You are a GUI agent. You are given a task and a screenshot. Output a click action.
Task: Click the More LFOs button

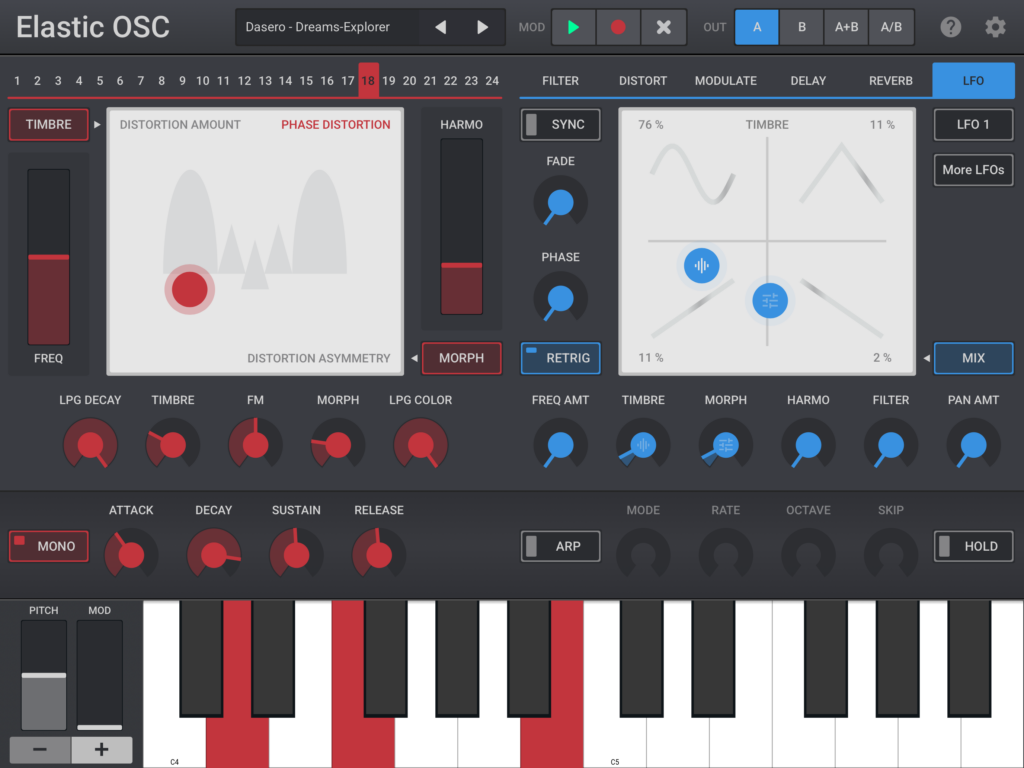point(973,170)
